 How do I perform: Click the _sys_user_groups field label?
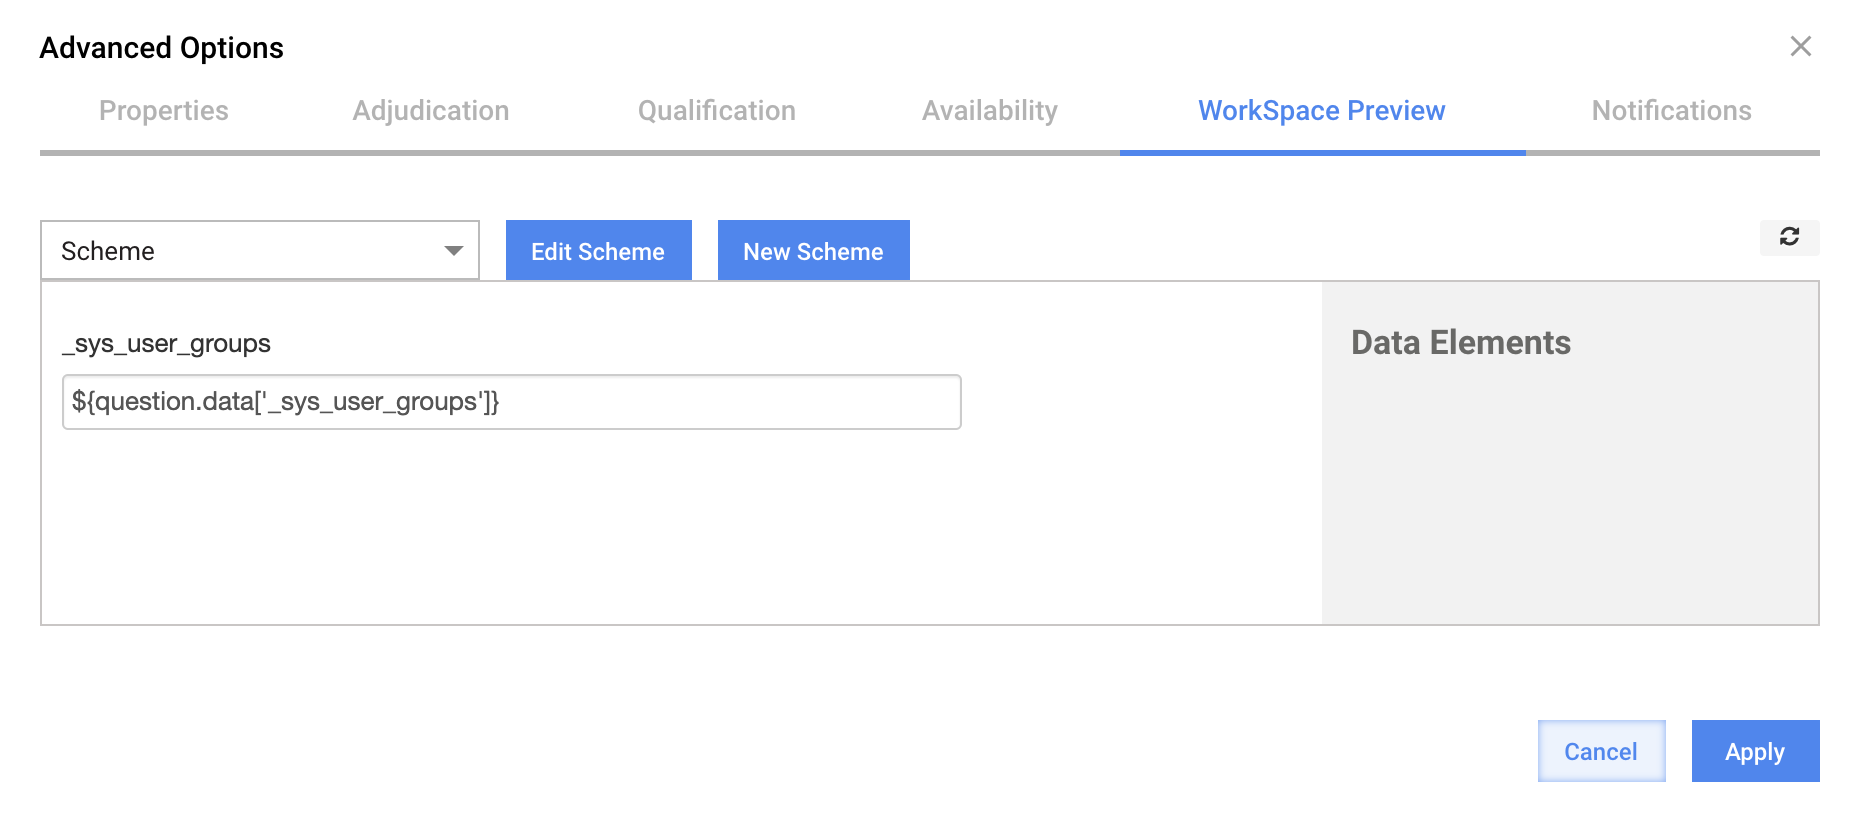[x=166, y=344]
